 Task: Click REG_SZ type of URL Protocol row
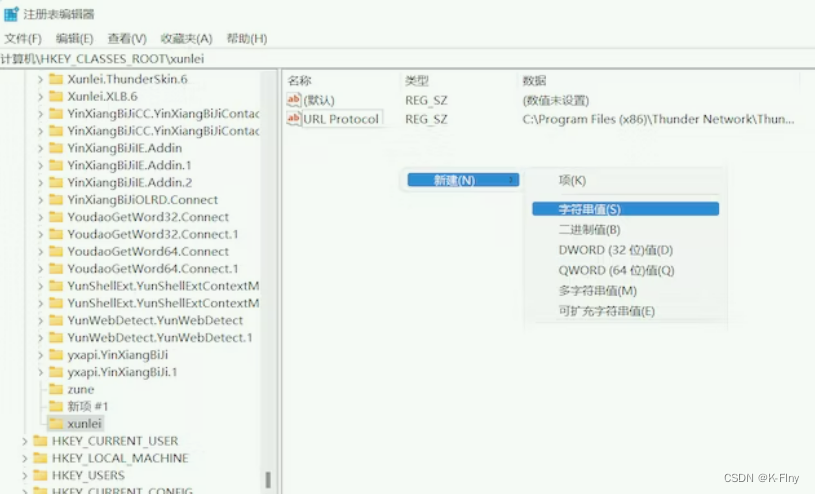click(426, 119)
